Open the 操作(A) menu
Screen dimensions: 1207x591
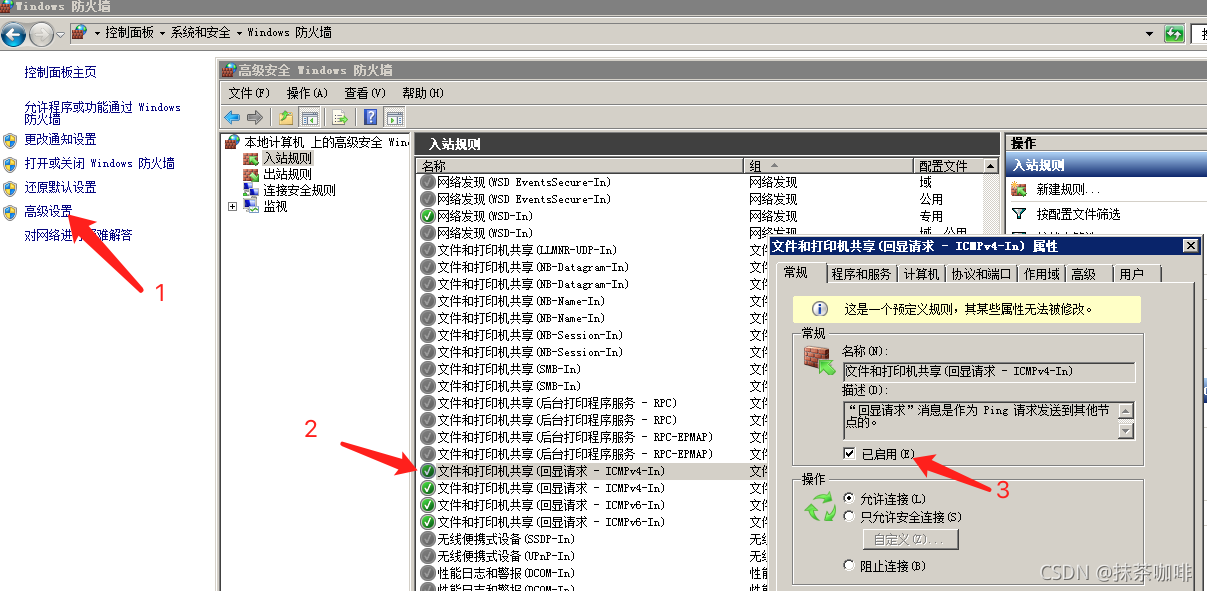(308, 93)
